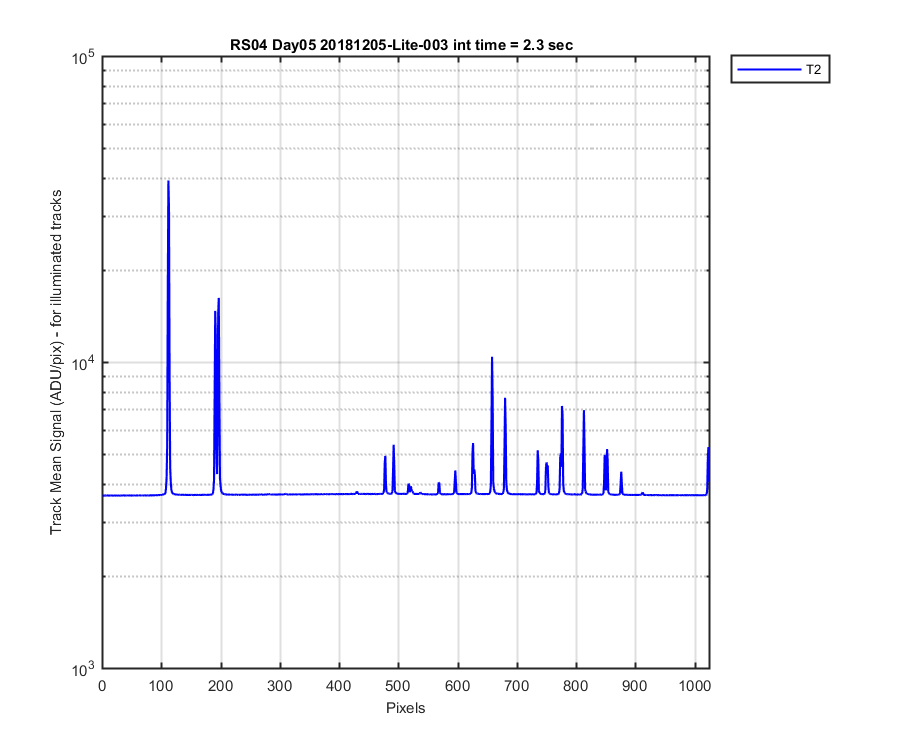Click the y-axis label Track Mean Signal
This screenshot has width=900, height=750.
pos(56,362)
